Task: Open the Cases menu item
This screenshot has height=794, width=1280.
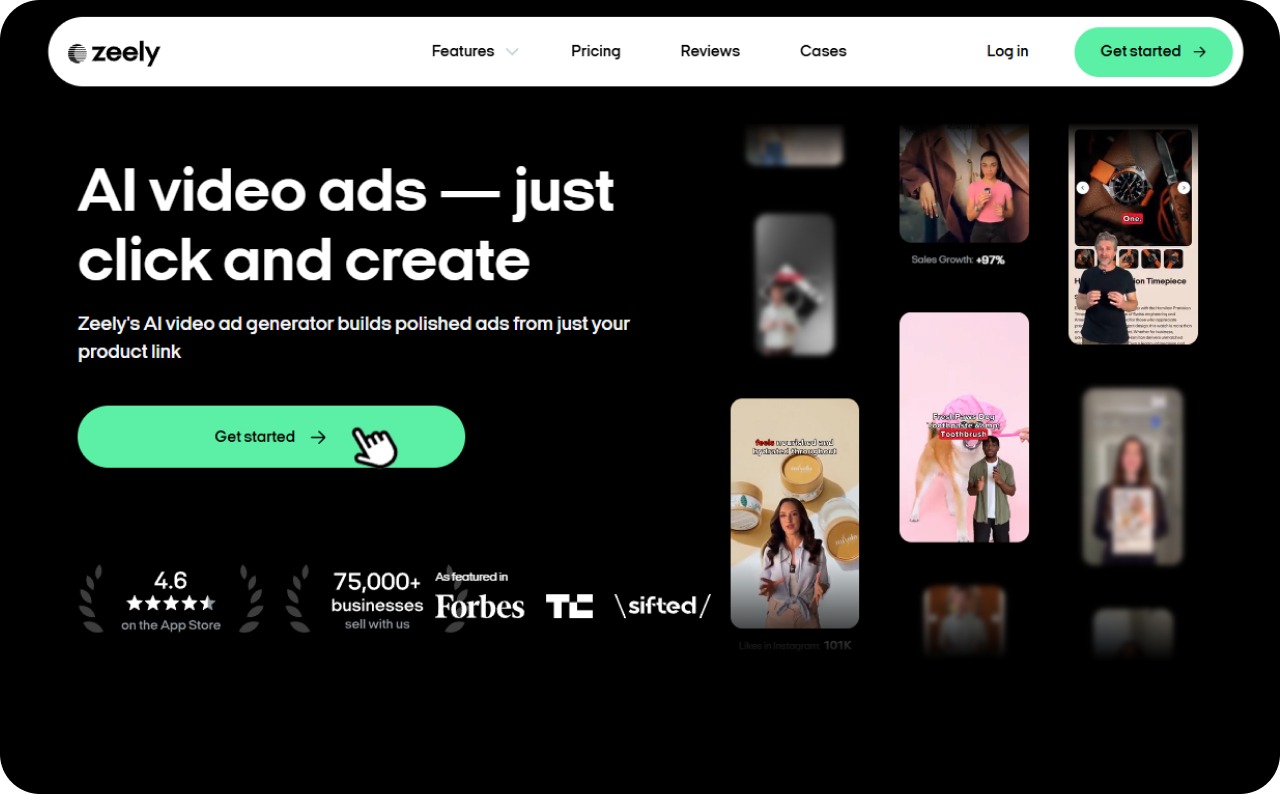Action: click(823, 51)
